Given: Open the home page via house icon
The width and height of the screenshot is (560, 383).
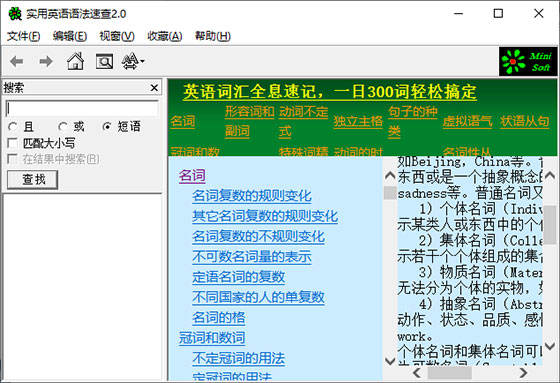Looking at the screenshot, I should point(75,61).
